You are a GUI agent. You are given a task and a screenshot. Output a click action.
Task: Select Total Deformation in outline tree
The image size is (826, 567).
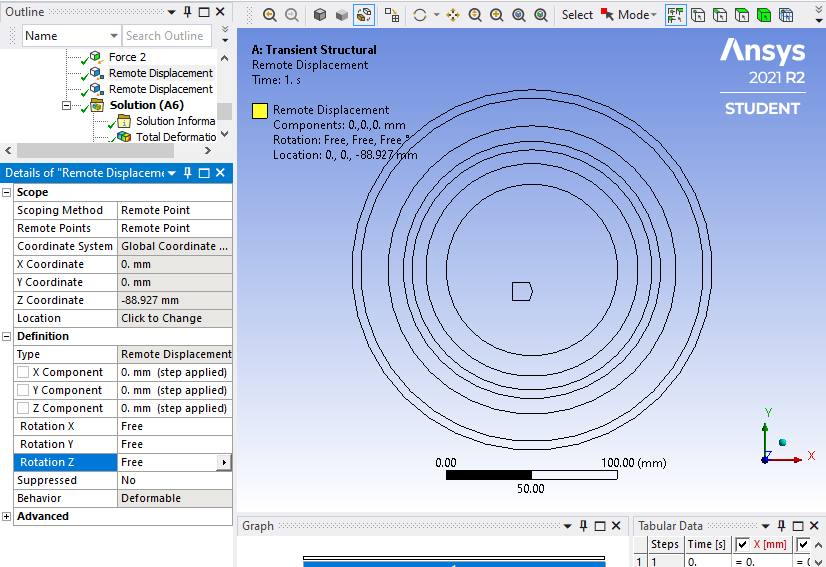click(x=175, y=137)
